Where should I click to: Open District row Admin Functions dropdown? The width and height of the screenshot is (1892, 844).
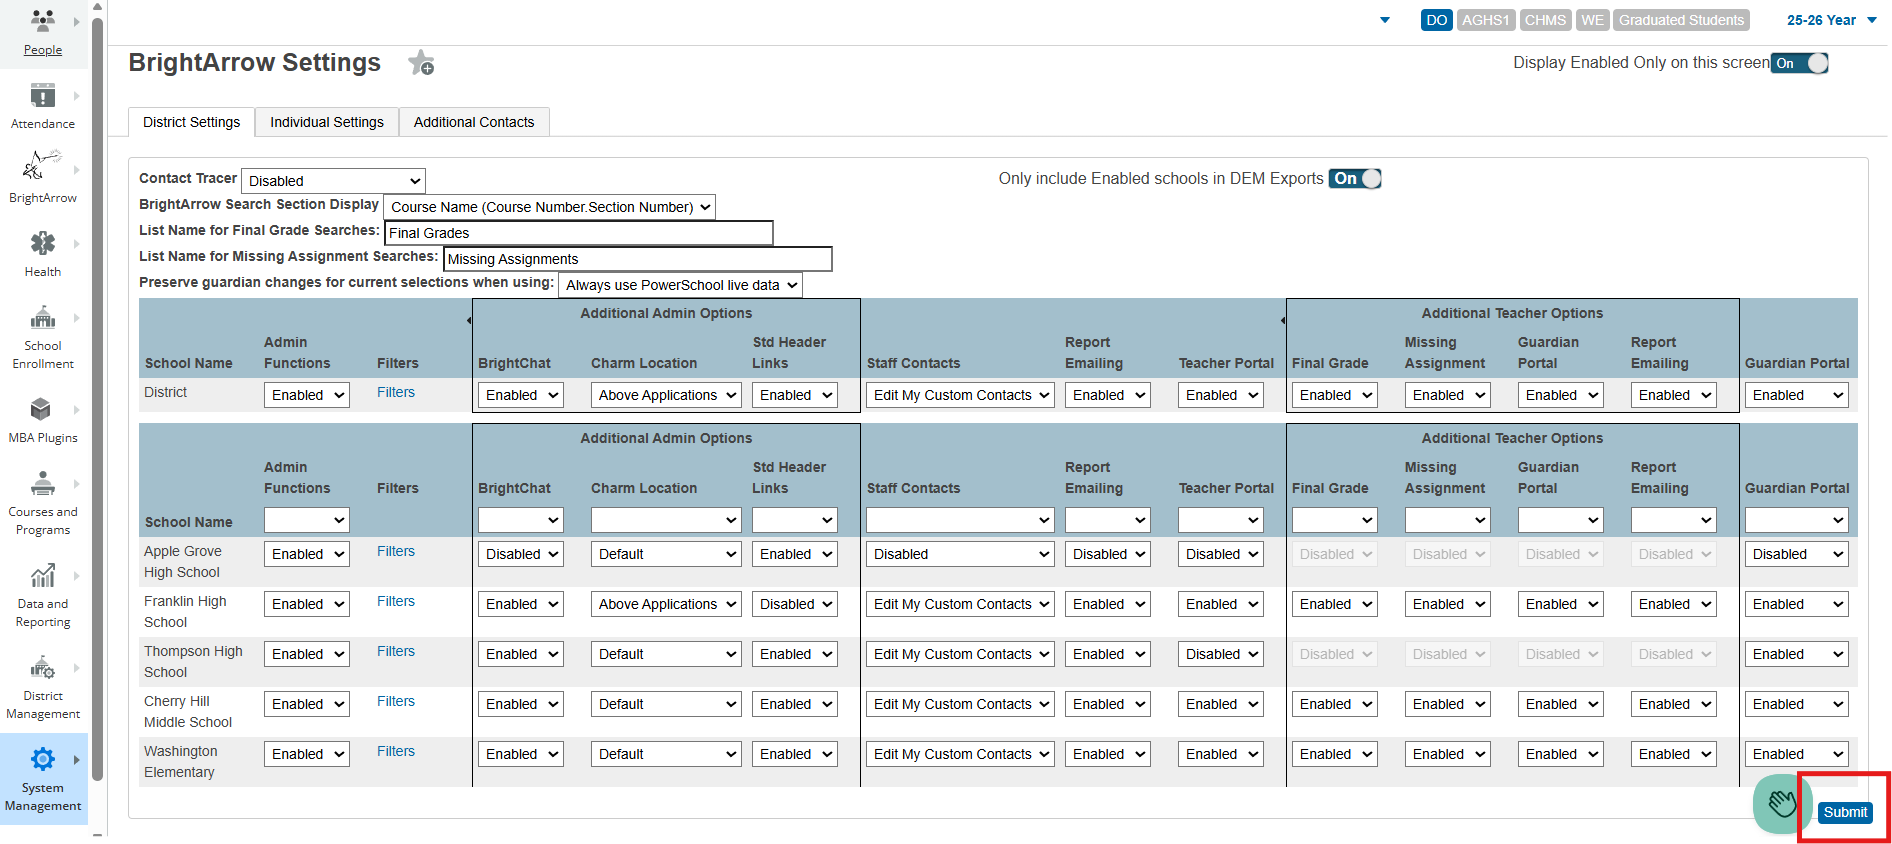coord(307,395)
